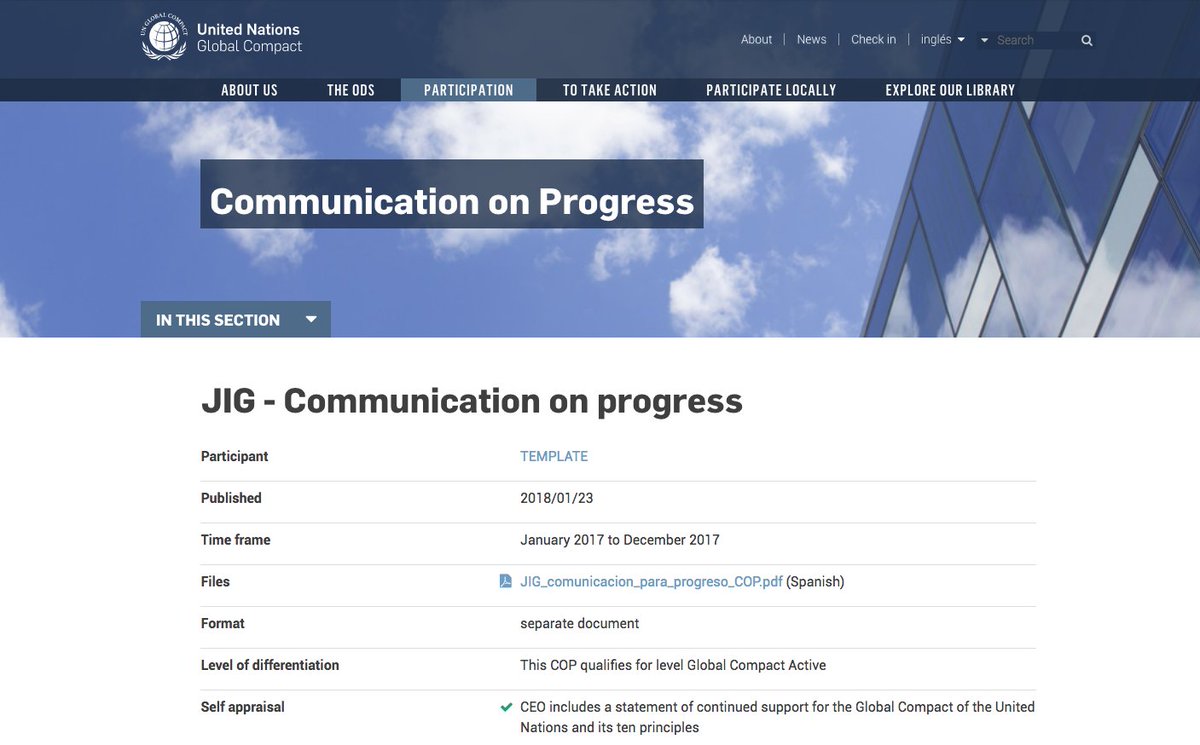
Task: Click the News link in the header
Action: (x=811, y=40)
